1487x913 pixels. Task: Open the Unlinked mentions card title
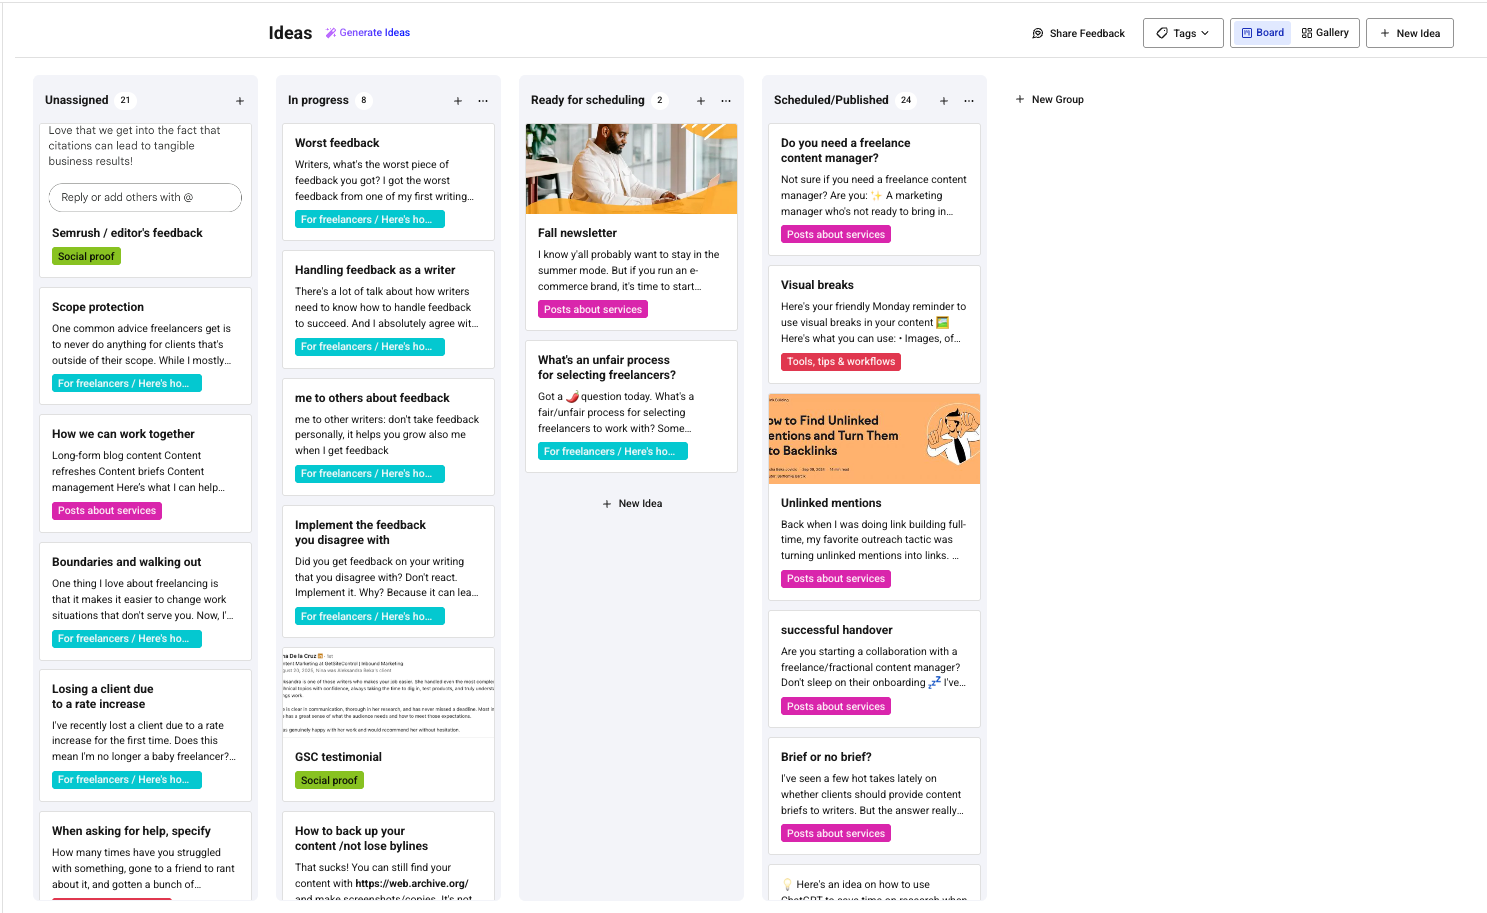(831, 503)
